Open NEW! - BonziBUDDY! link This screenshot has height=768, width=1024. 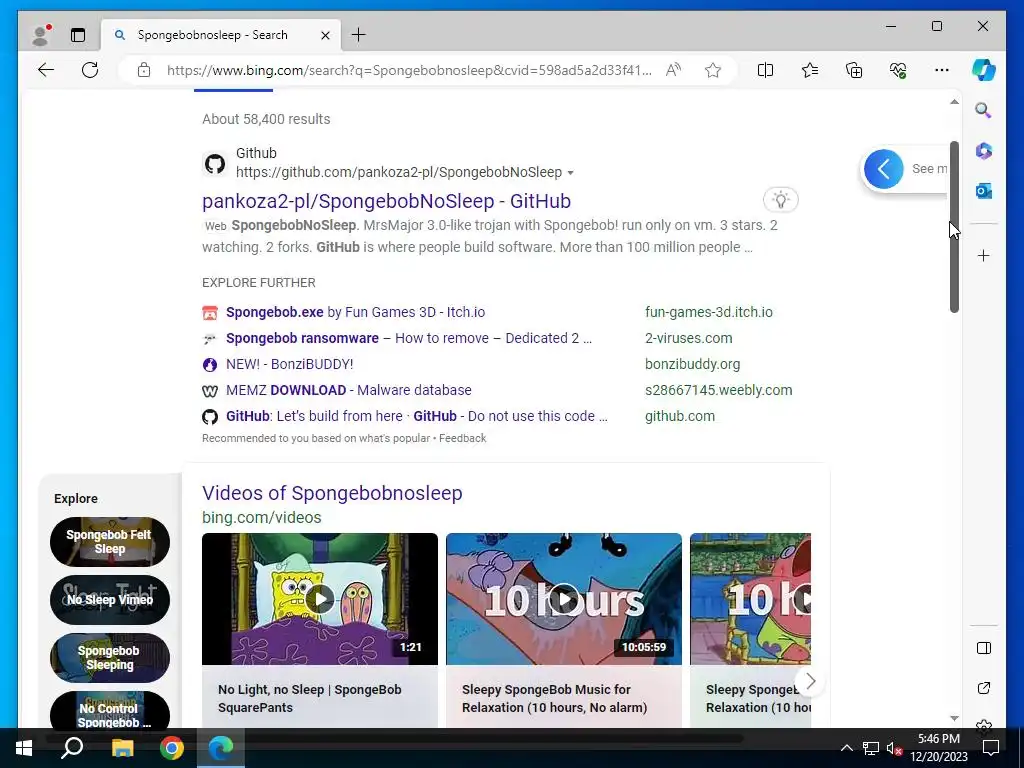point(289,364)
